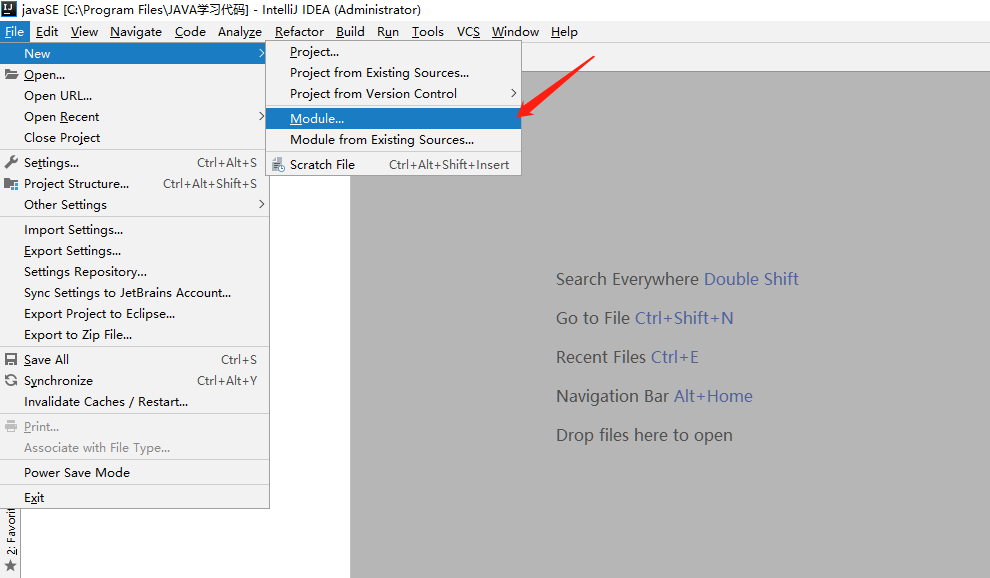
Task: Choose Import Settings...
Action: (134, 230)
